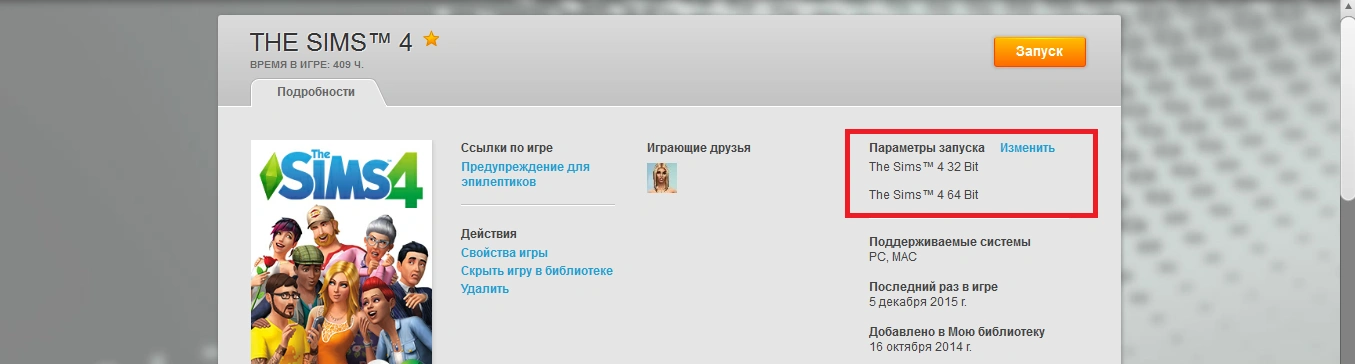Click the Удалить uninstall link
The width and height of the screenshot is (1355, 364).
click(x=485, y=289)
